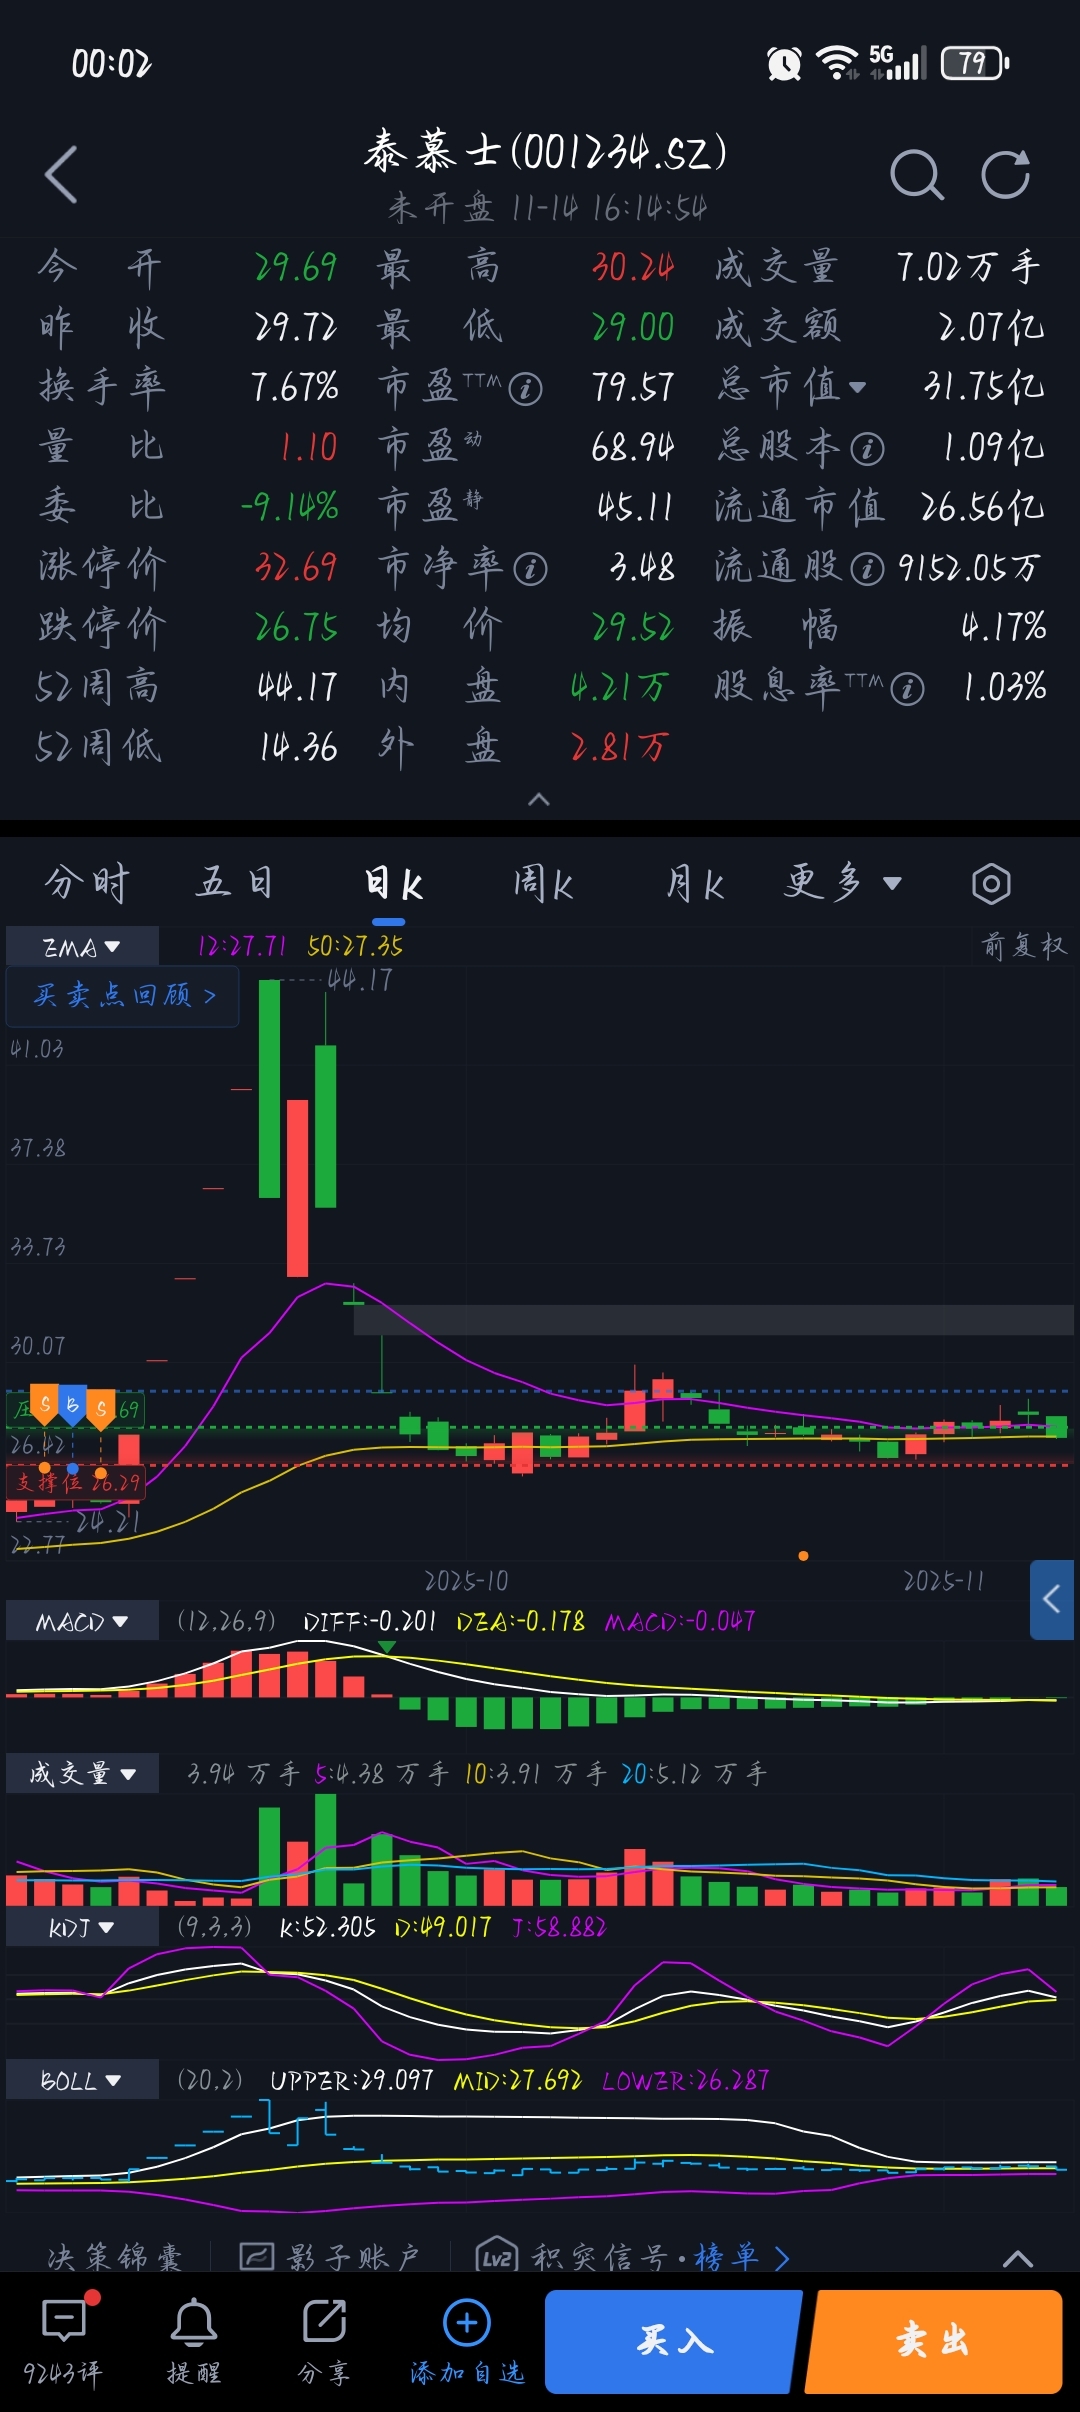Tap 涨停价 value 32.69
The width and height of the screenshot is (1080, 2412).
pyautogui.click(x=296, y=568)
